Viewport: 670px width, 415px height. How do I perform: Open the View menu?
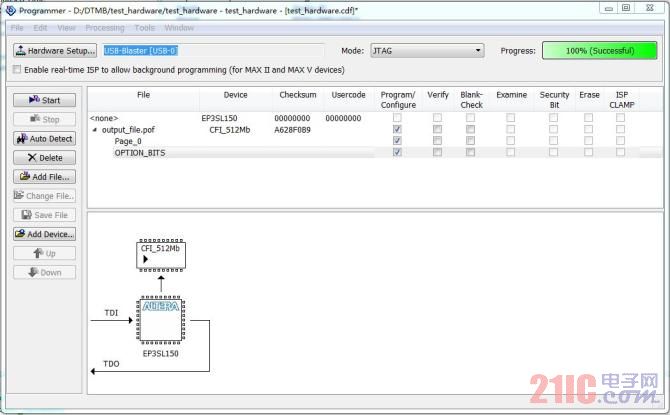[66, 28]
